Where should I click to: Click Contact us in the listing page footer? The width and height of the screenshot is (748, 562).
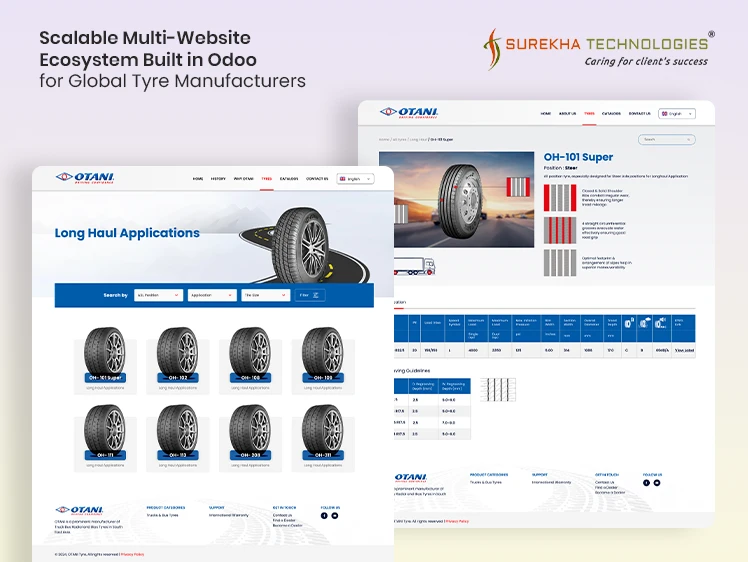pyautogui.click(x=282, y=515)
